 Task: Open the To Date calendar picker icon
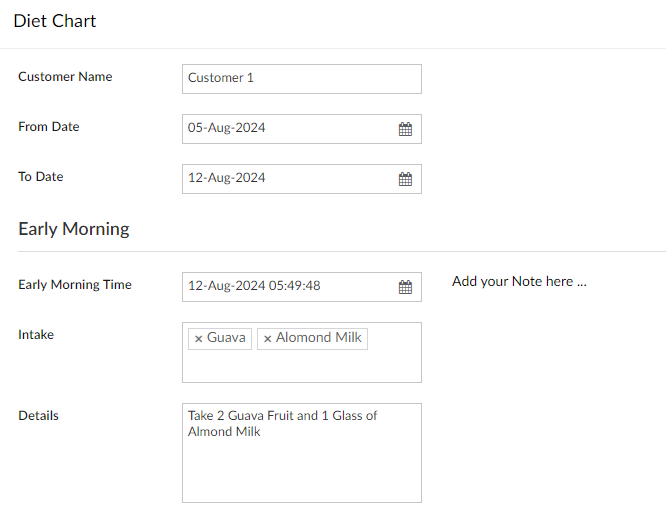(405, 179)
